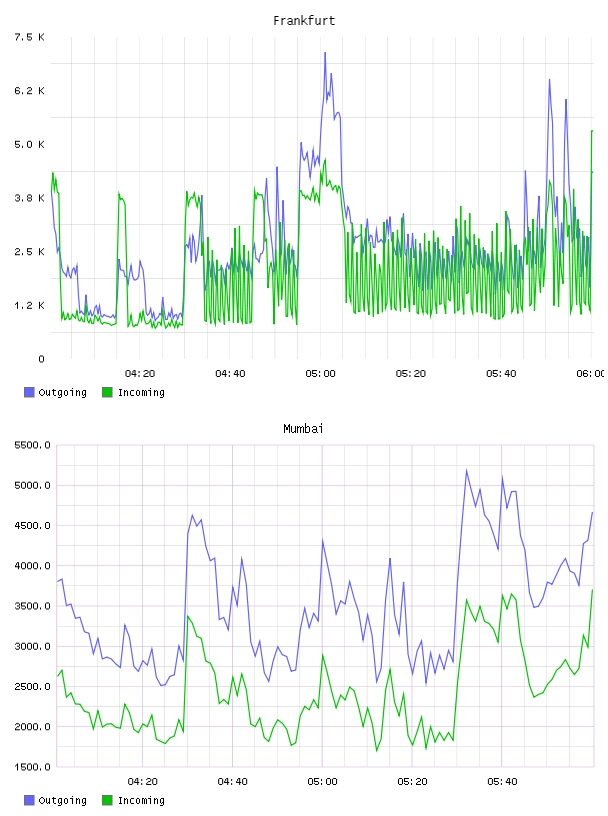Viewport: 608px width, 816px height.
Task: Click the 05:20 time label on Mumbai axis
Action: click(x=412, y=782)
